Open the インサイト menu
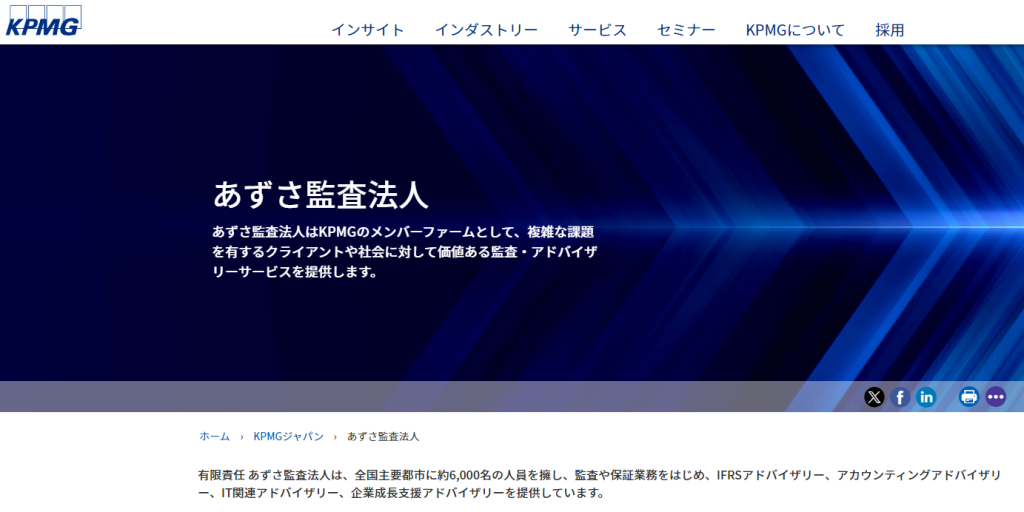Image resolution: width=1024 pixels, height=512 pixels. tap(368, 30)
